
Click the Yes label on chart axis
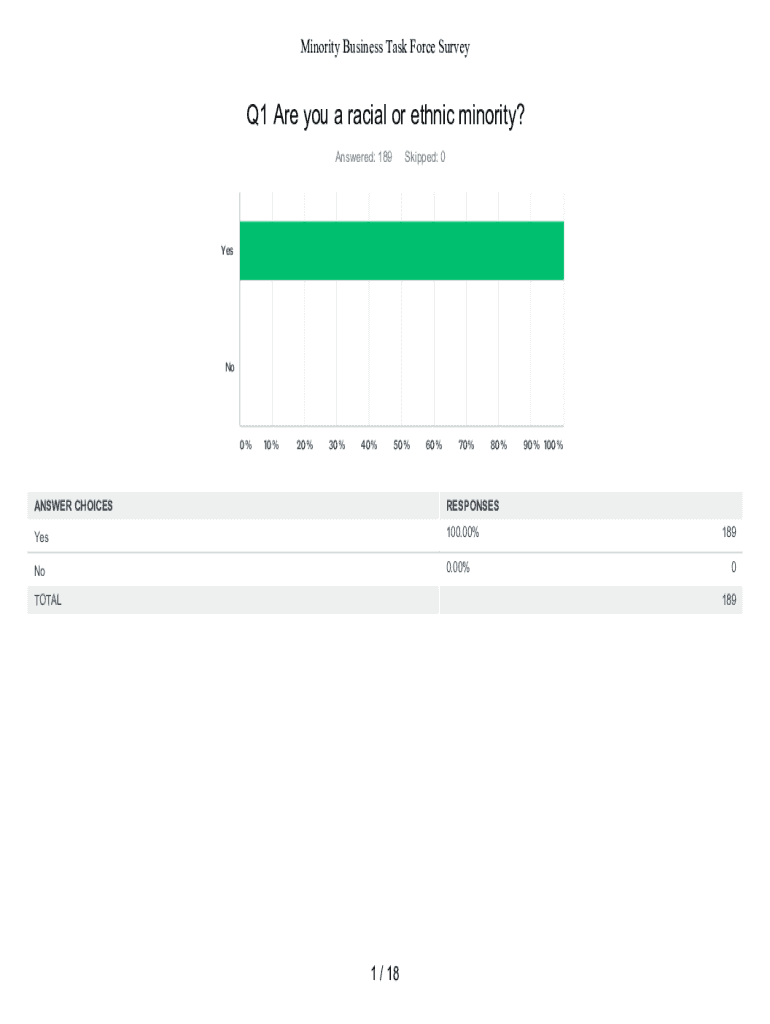(227, 251)
